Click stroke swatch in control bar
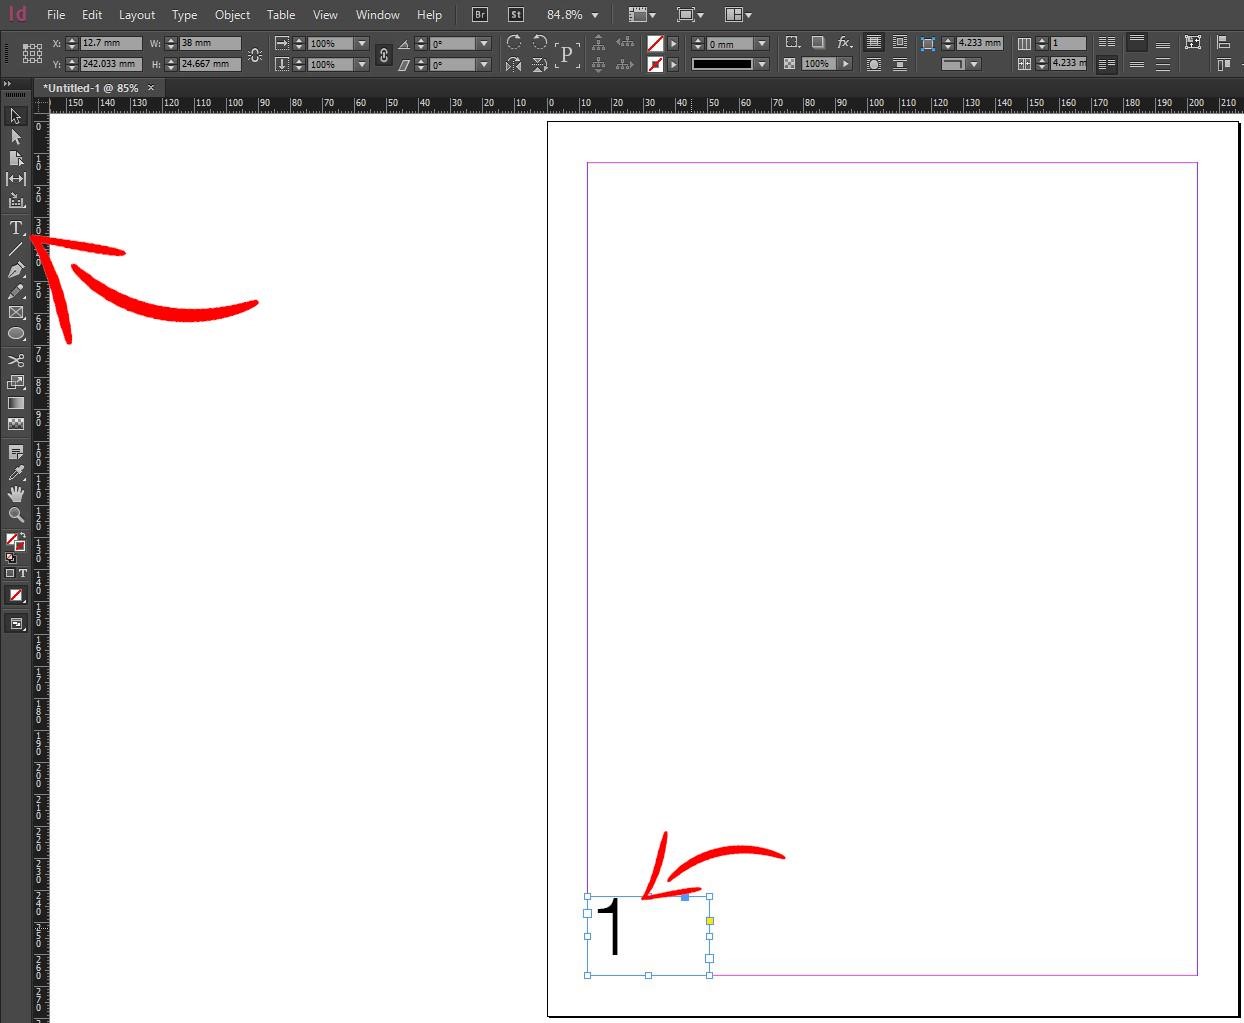 point(655,65)
